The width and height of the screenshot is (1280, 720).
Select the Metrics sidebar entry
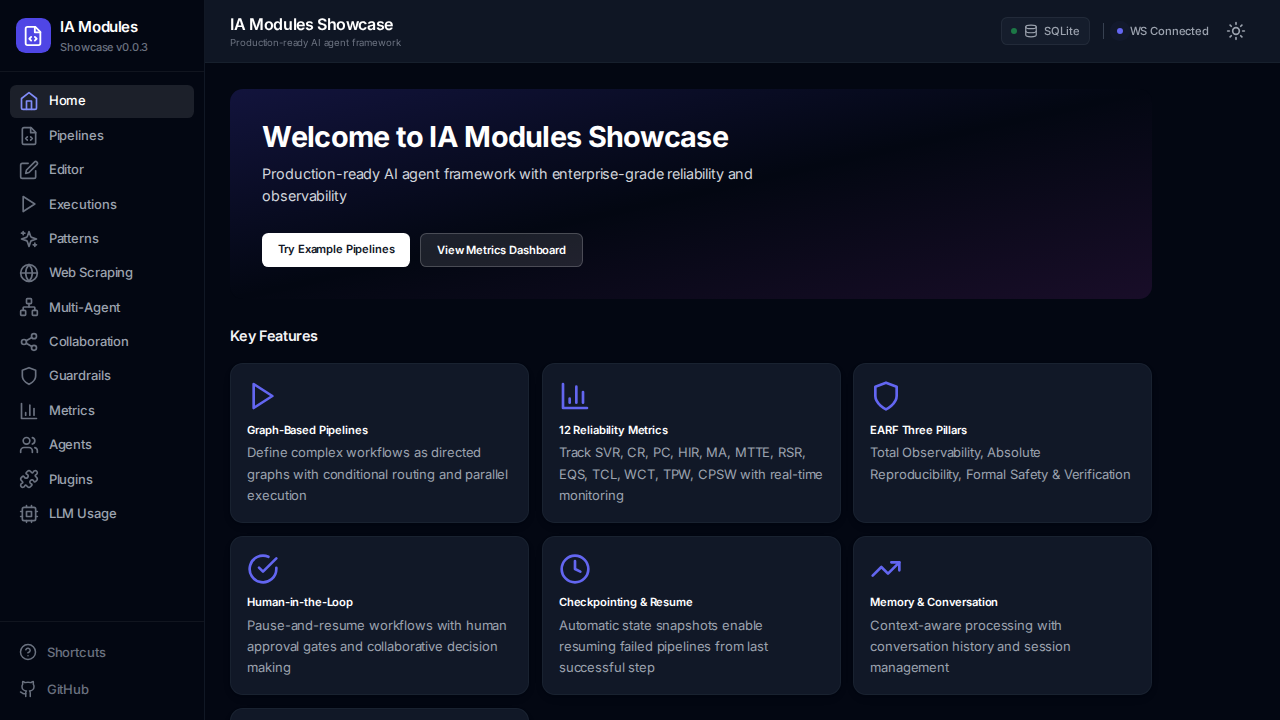[x=72, y=411]
